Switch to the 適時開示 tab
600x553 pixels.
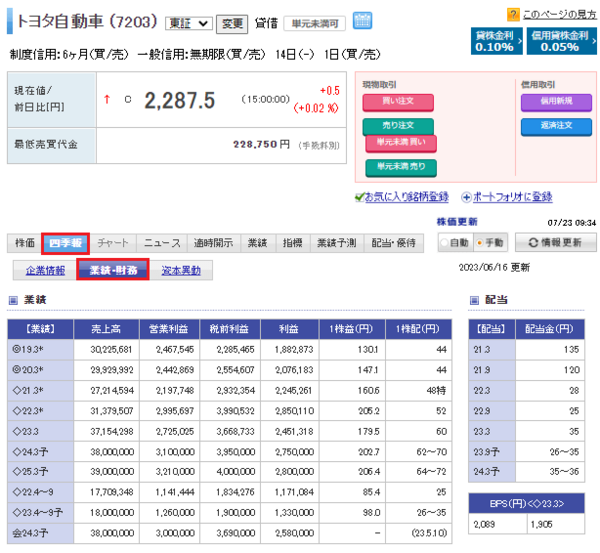(214, 243)
